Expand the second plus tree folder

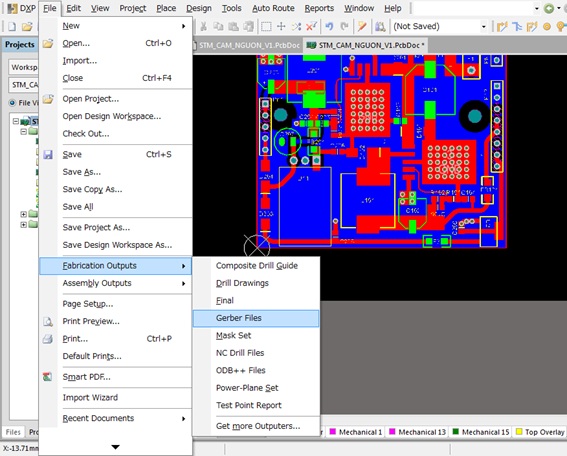(x=24, y=225)
